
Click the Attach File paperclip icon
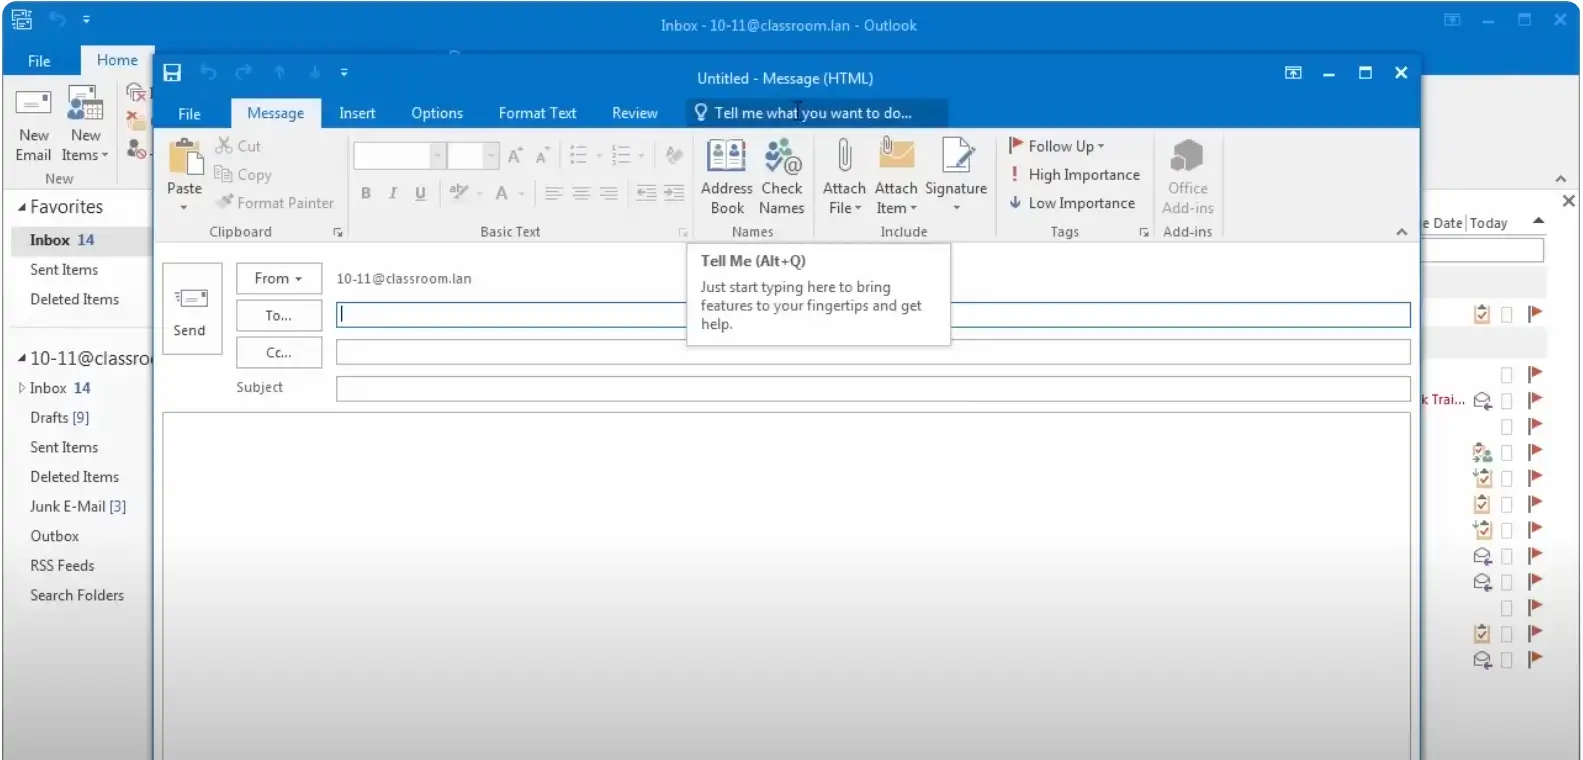click(844, 158)
